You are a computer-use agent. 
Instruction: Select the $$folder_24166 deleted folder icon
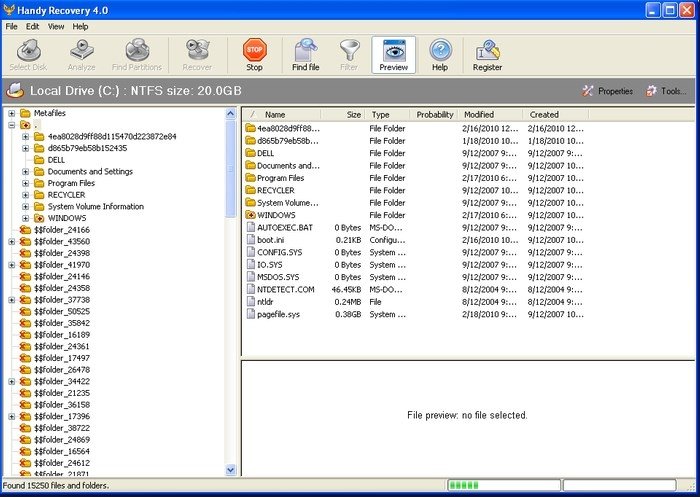[25, 230]
